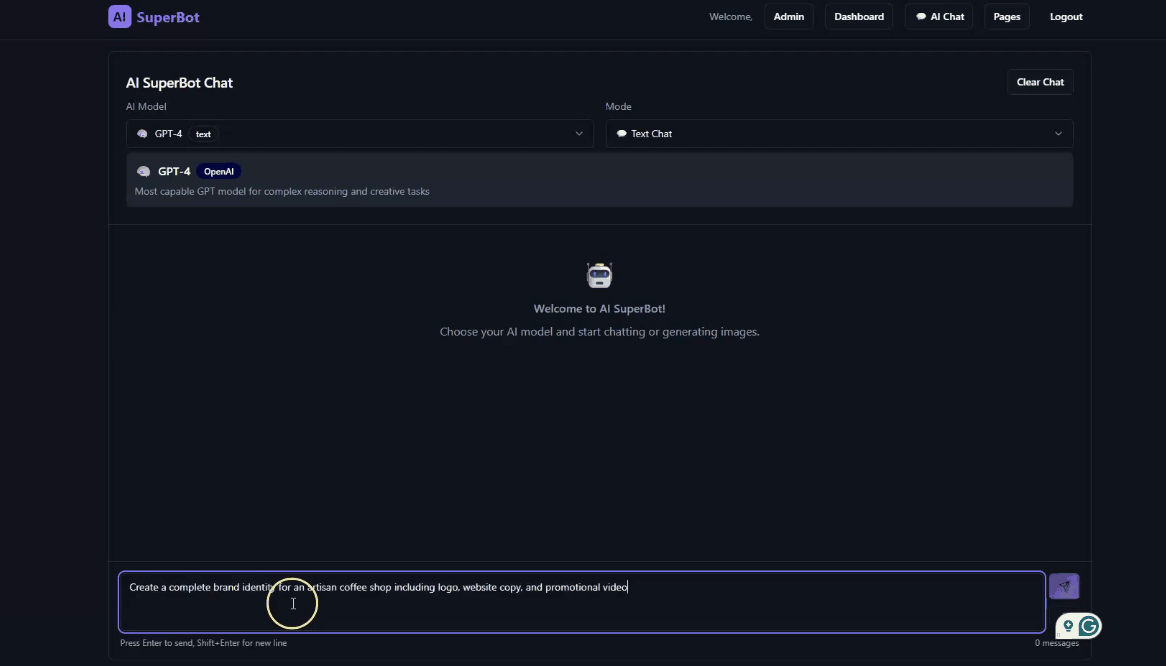Click the OpenAI provider badge
The width and height of the screenshot is (1166, 666).
point(219,172)
